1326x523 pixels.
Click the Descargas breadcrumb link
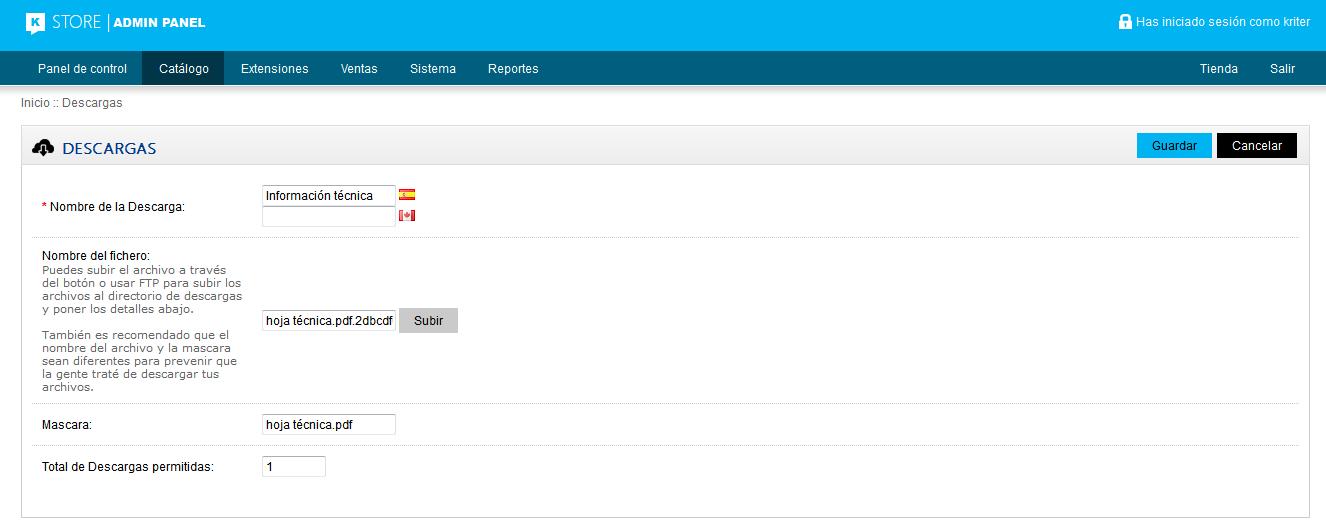click(92, 103)
